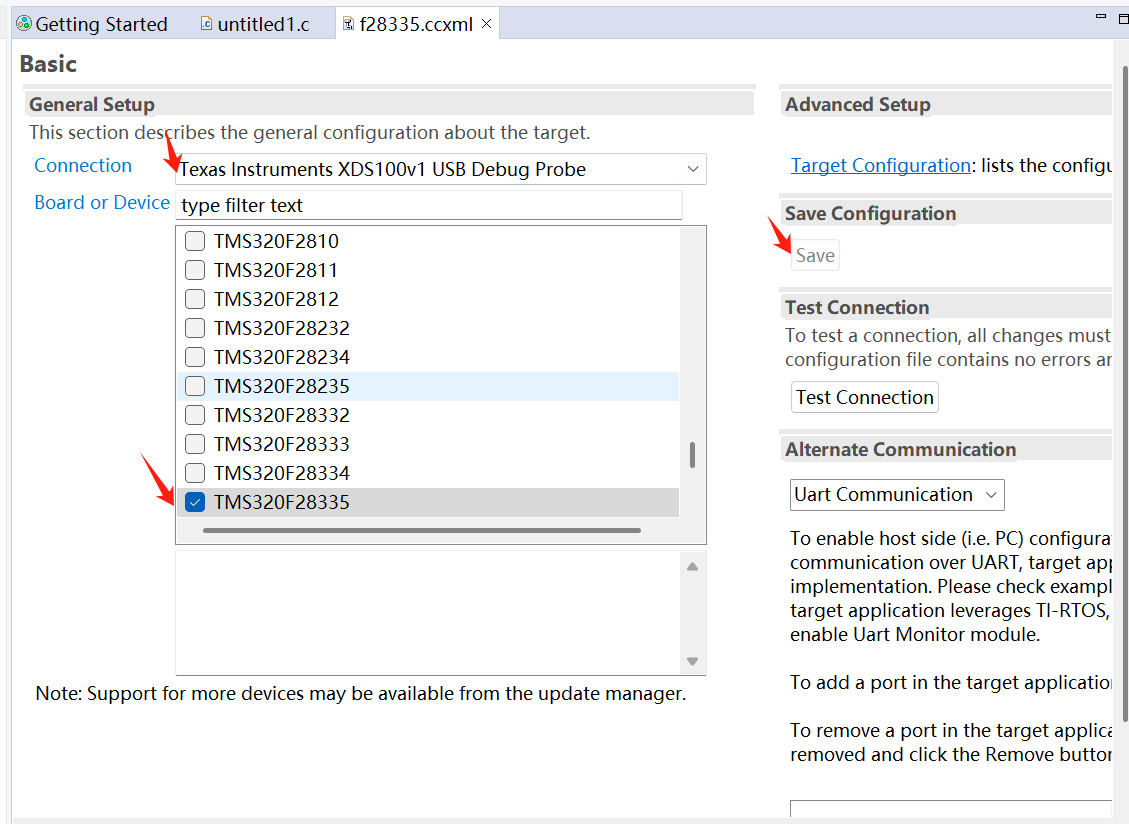Open the Connection dropdown

[x=441, y=169]
